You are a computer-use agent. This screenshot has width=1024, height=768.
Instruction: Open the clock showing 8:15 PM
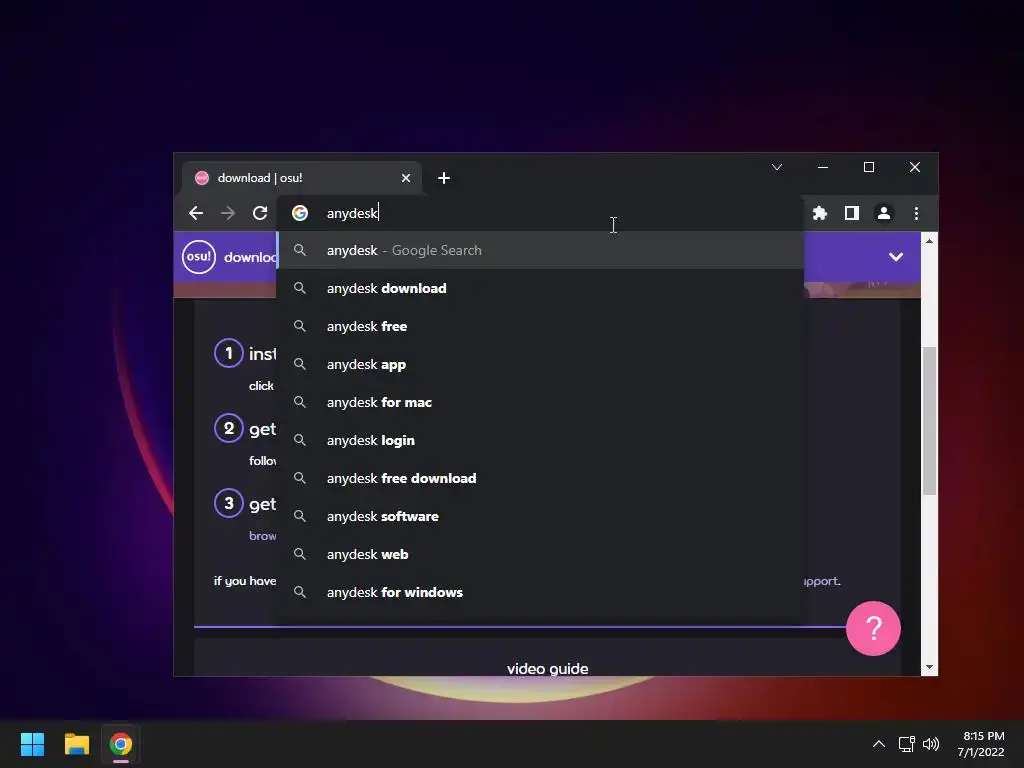[981, 744]
